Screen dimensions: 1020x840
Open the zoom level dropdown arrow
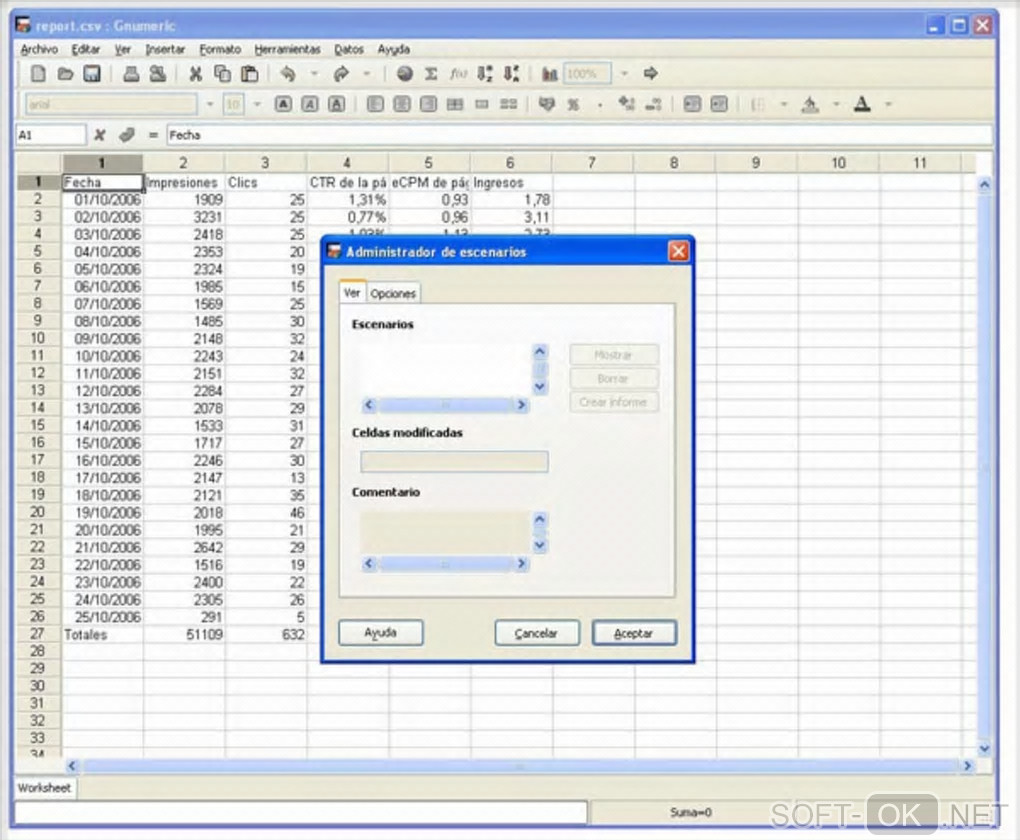tap(624, 74)
